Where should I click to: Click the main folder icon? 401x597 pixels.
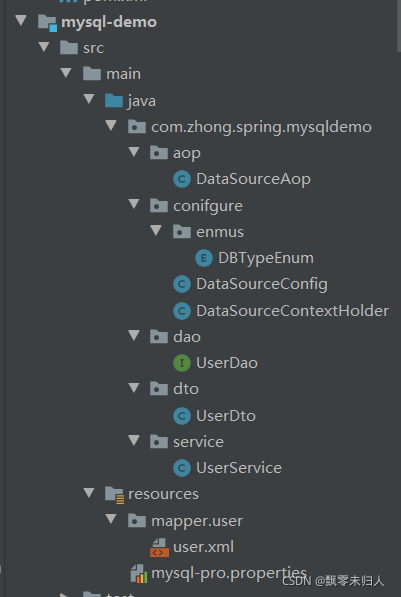click(92, 73)
